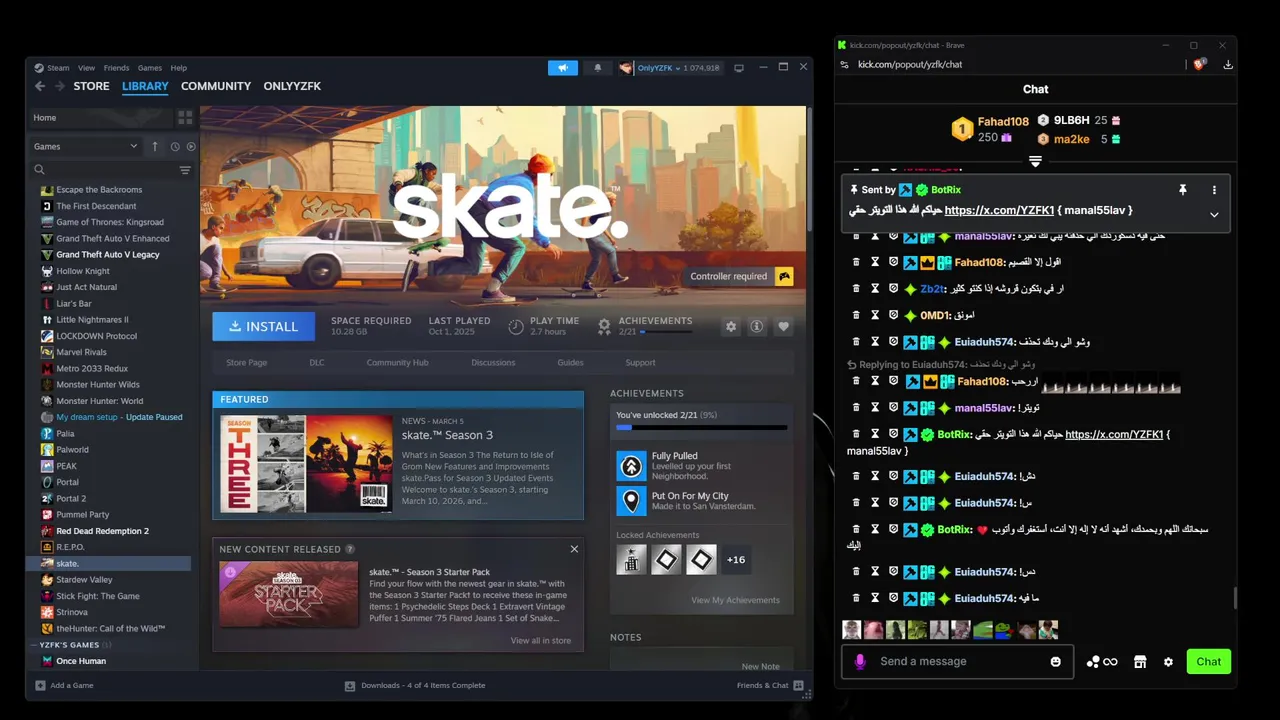Open skate. Community Hub tab
This screenshot has height=720, width=1280.
[397, 363]
